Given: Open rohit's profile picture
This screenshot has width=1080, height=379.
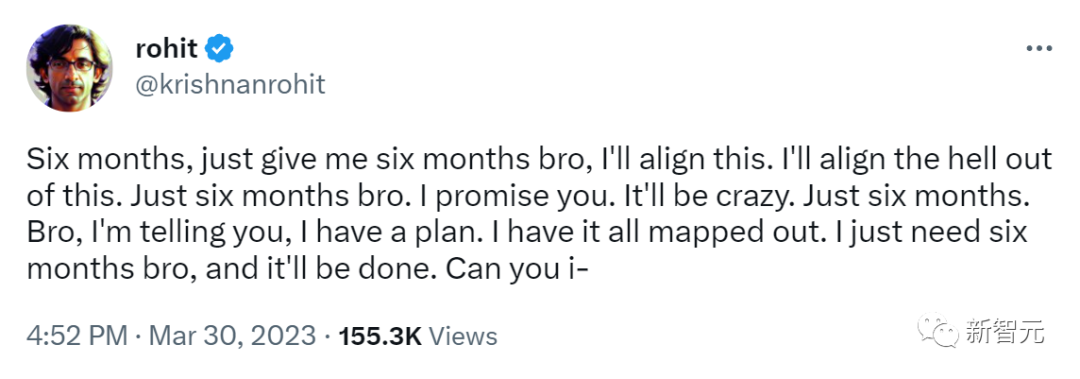Looking at the screenshot, I should coord(69,67).
